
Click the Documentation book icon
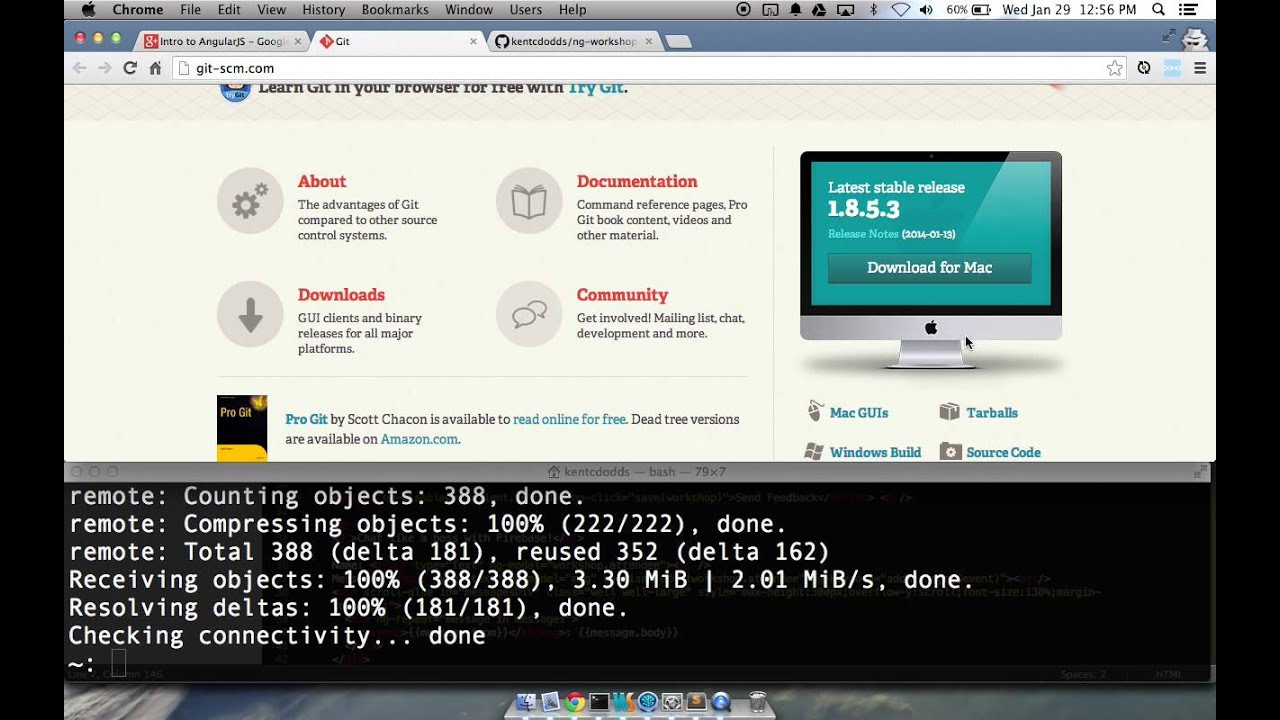(x=529, y=201)
